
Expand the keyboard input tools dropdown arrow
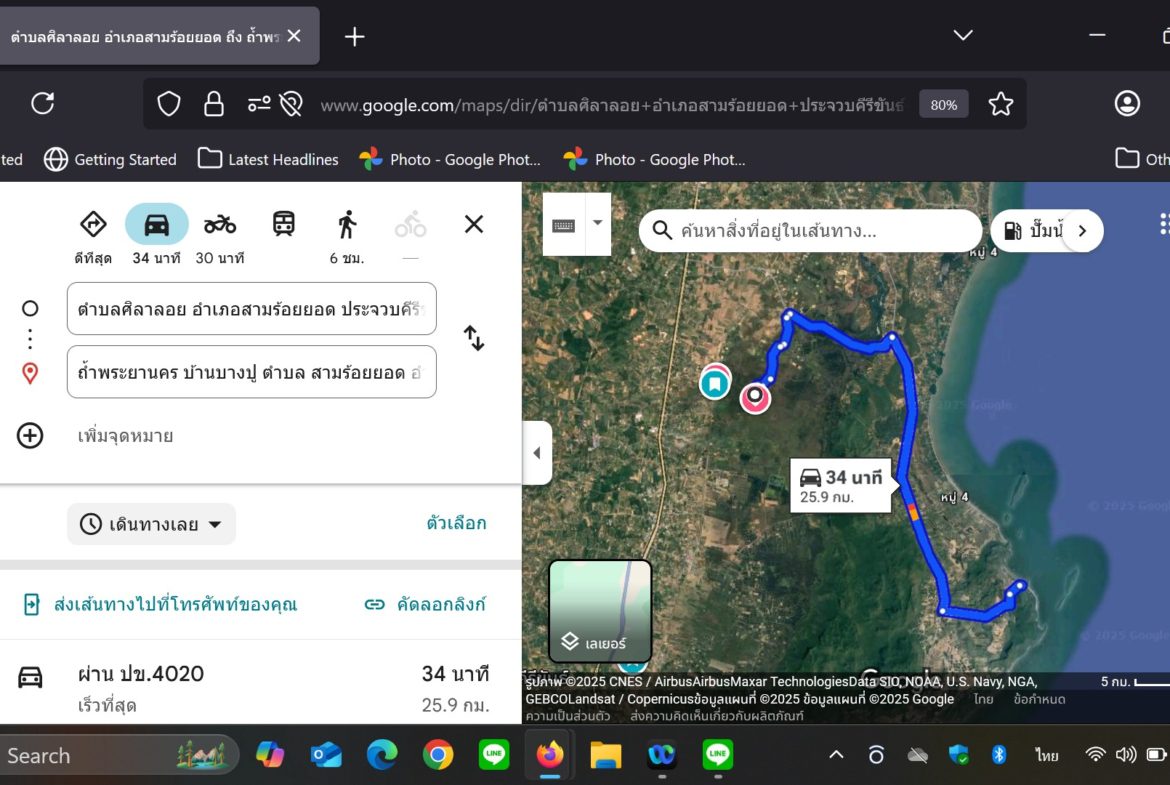(597, 222)
